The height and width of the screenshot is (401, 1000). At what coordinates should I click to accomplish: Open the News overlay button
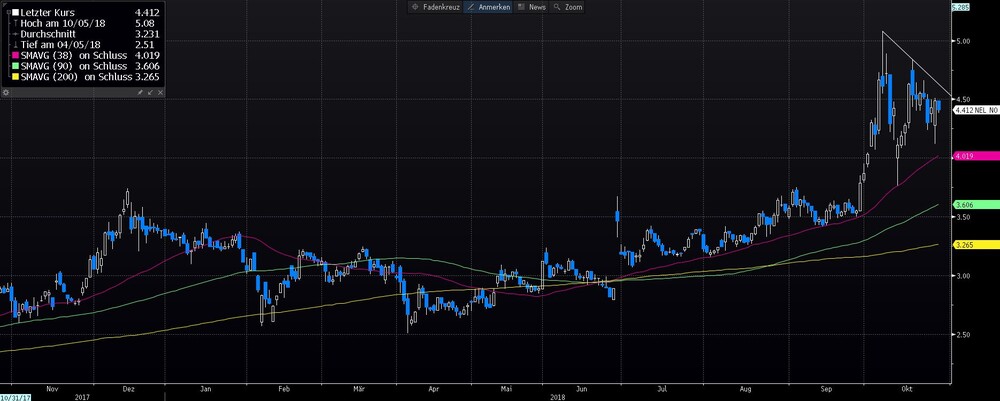pos(532,7)
